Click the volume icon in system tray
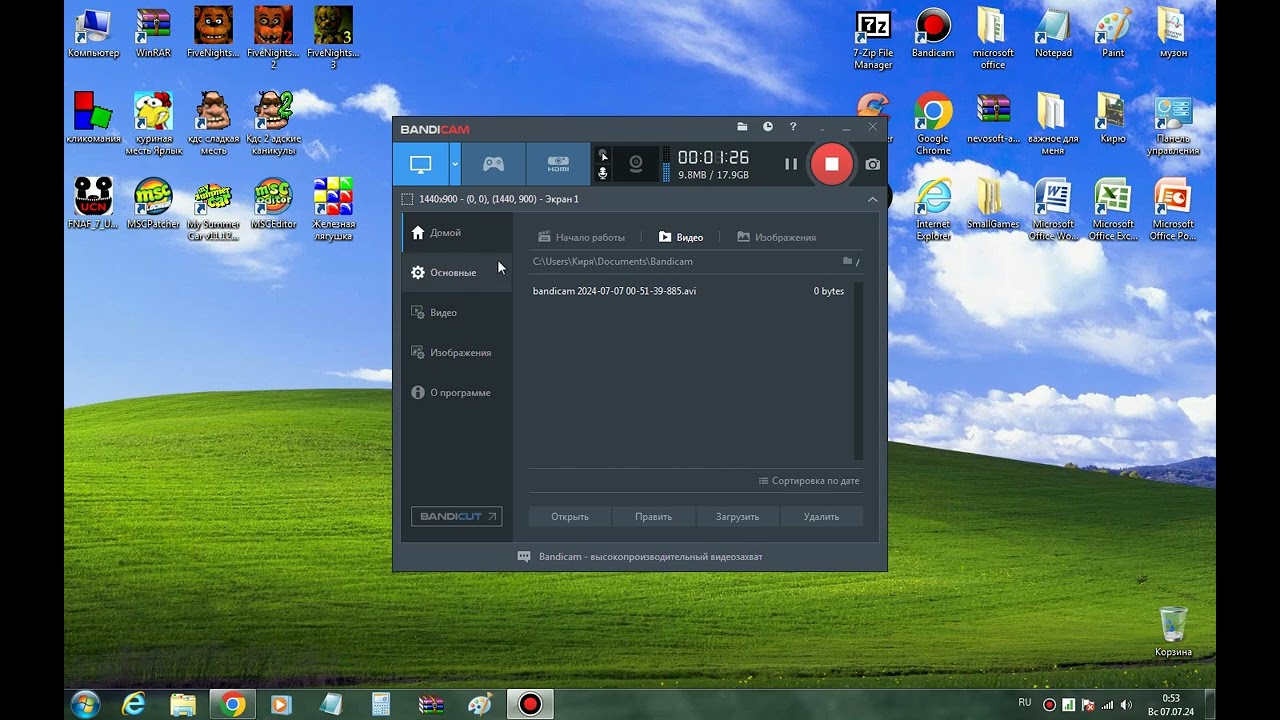The height and width of the screenshot is (720, 1280). [x=1125, y=705]
